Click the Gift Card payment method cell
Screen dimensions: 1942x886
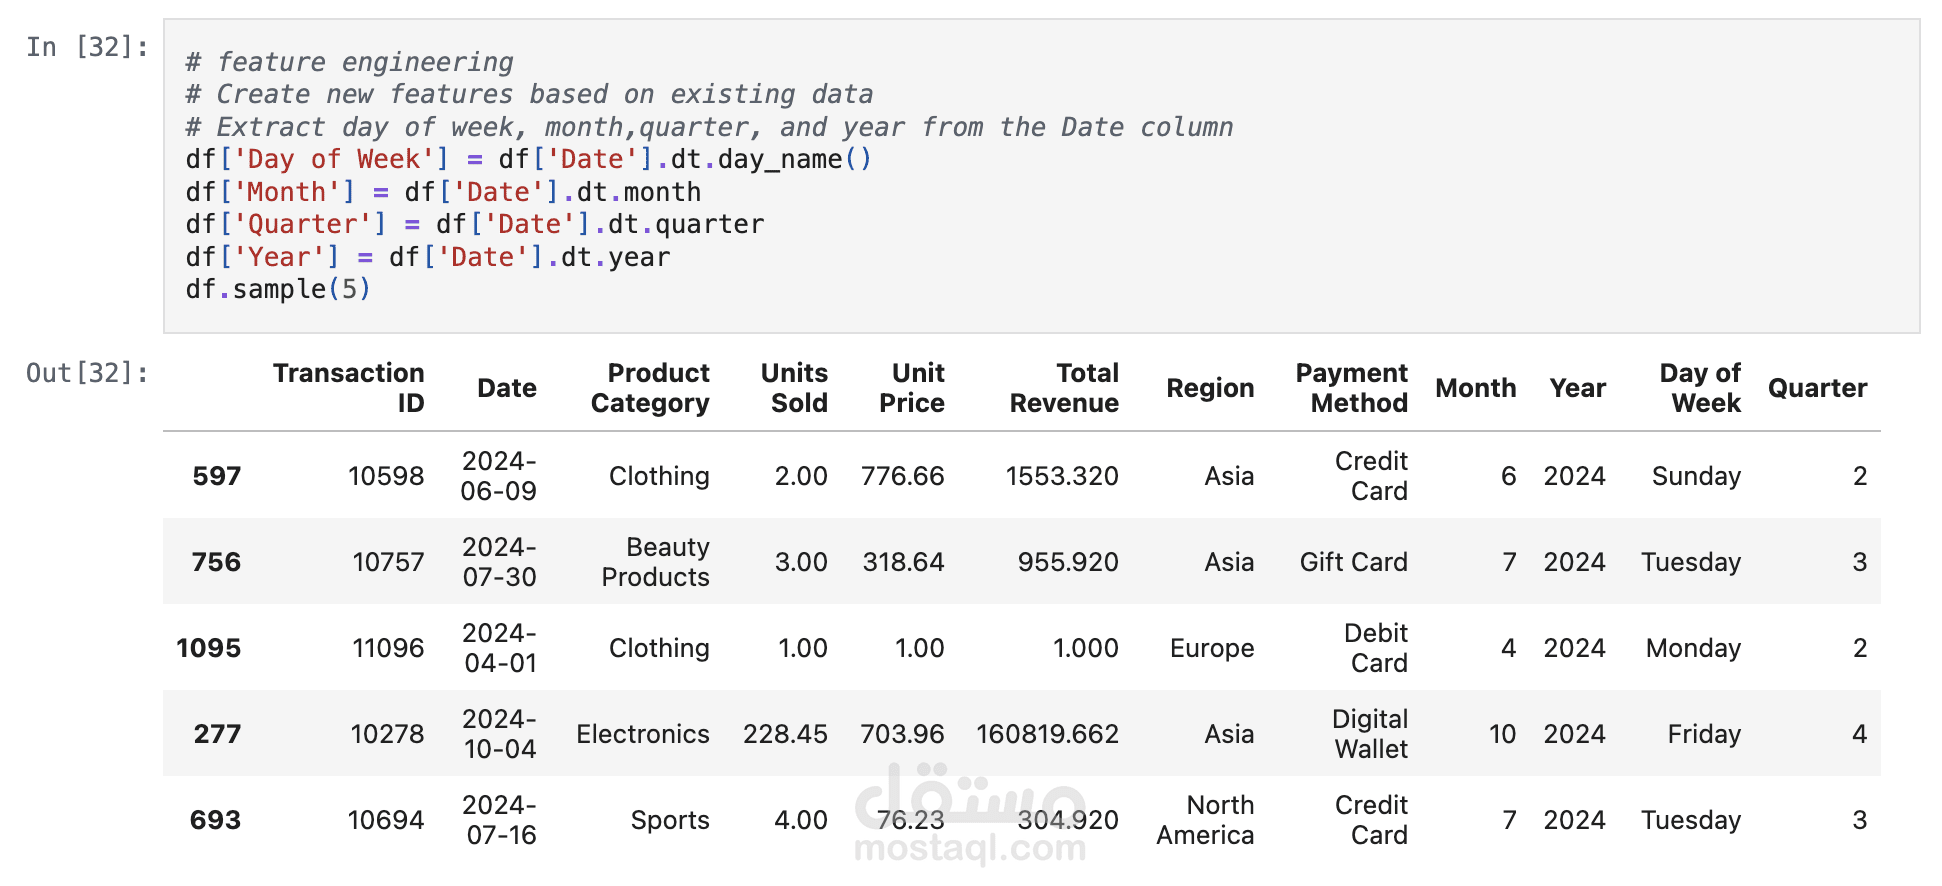[1353, 562]
